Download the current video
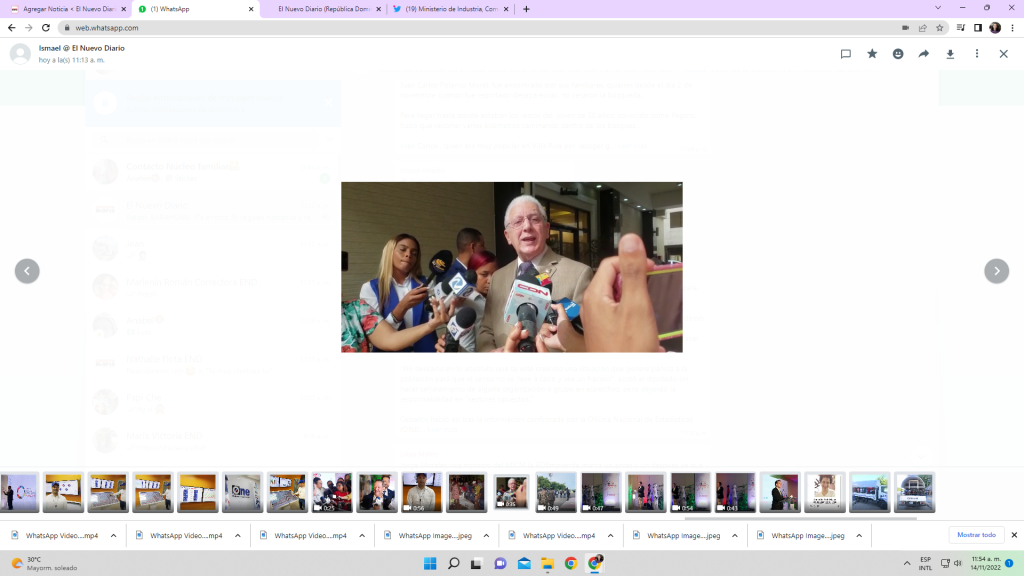1024x576 pixels. coord(951,54)
